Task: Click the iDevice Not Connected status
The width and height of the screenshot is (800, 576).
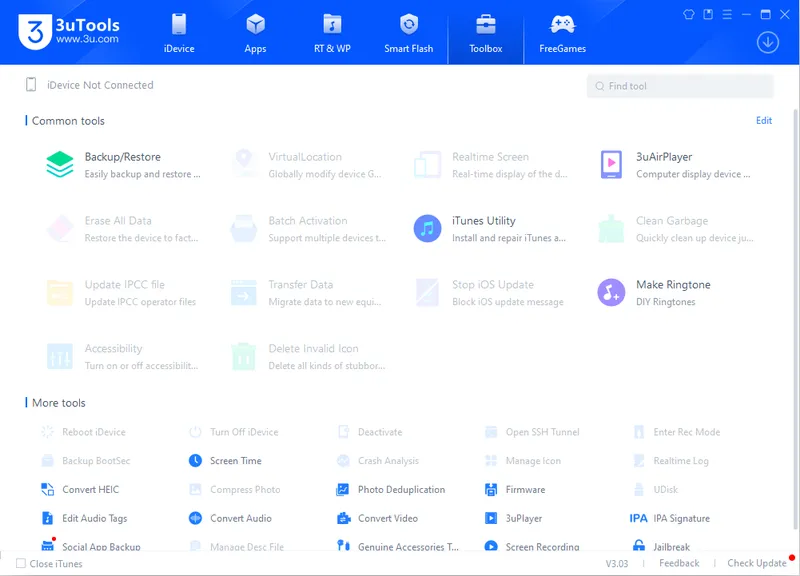Action: [x=89, y=85]
